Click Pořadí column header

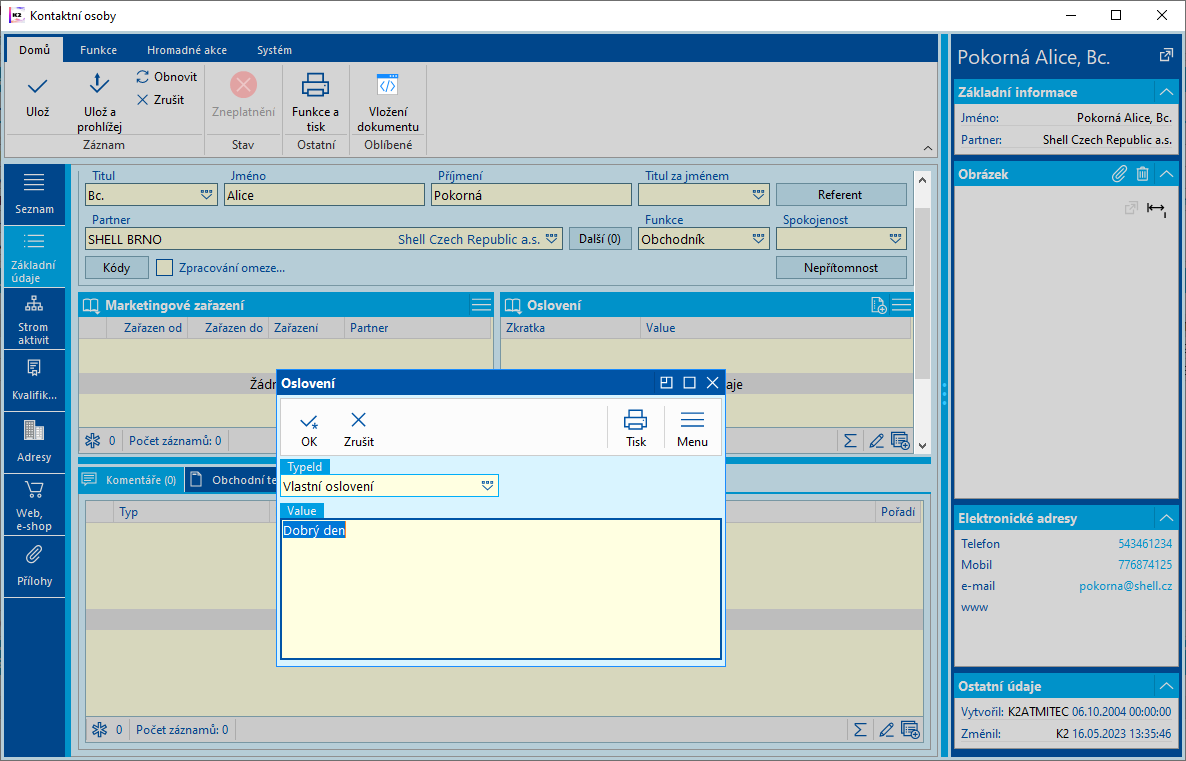(898, 512)
